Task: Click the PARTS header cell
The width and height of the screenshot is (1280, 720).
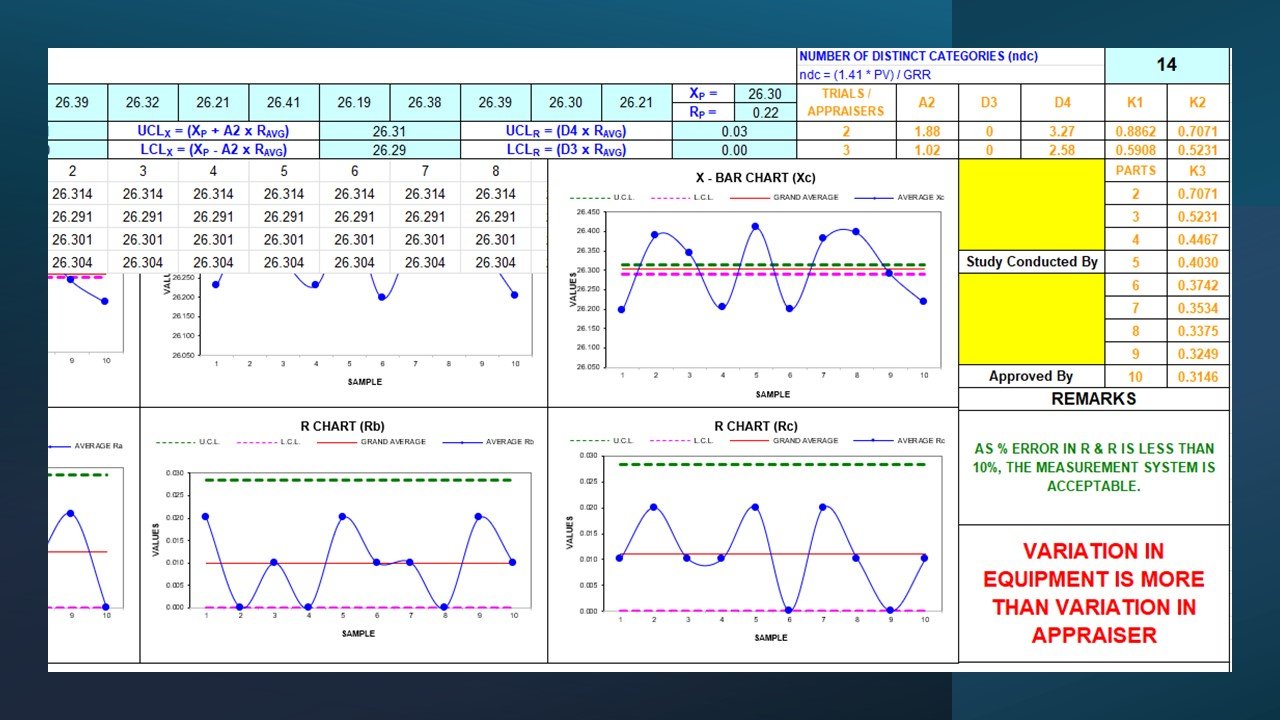Action: coord(1135,170)
